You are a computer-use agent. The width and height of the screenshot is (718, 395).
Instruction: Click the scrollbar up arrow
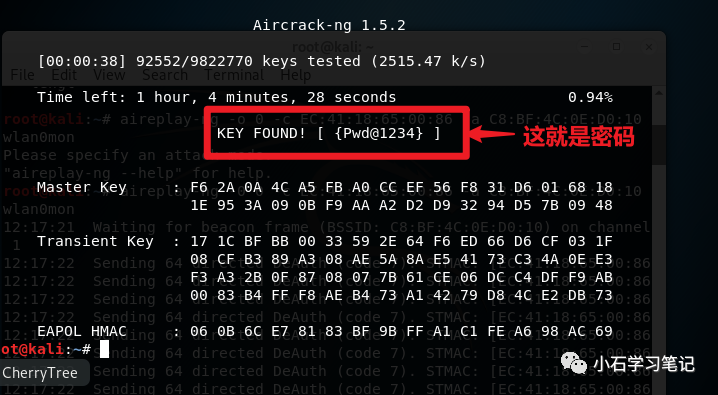pyautogui.click(x=659, y=93)
